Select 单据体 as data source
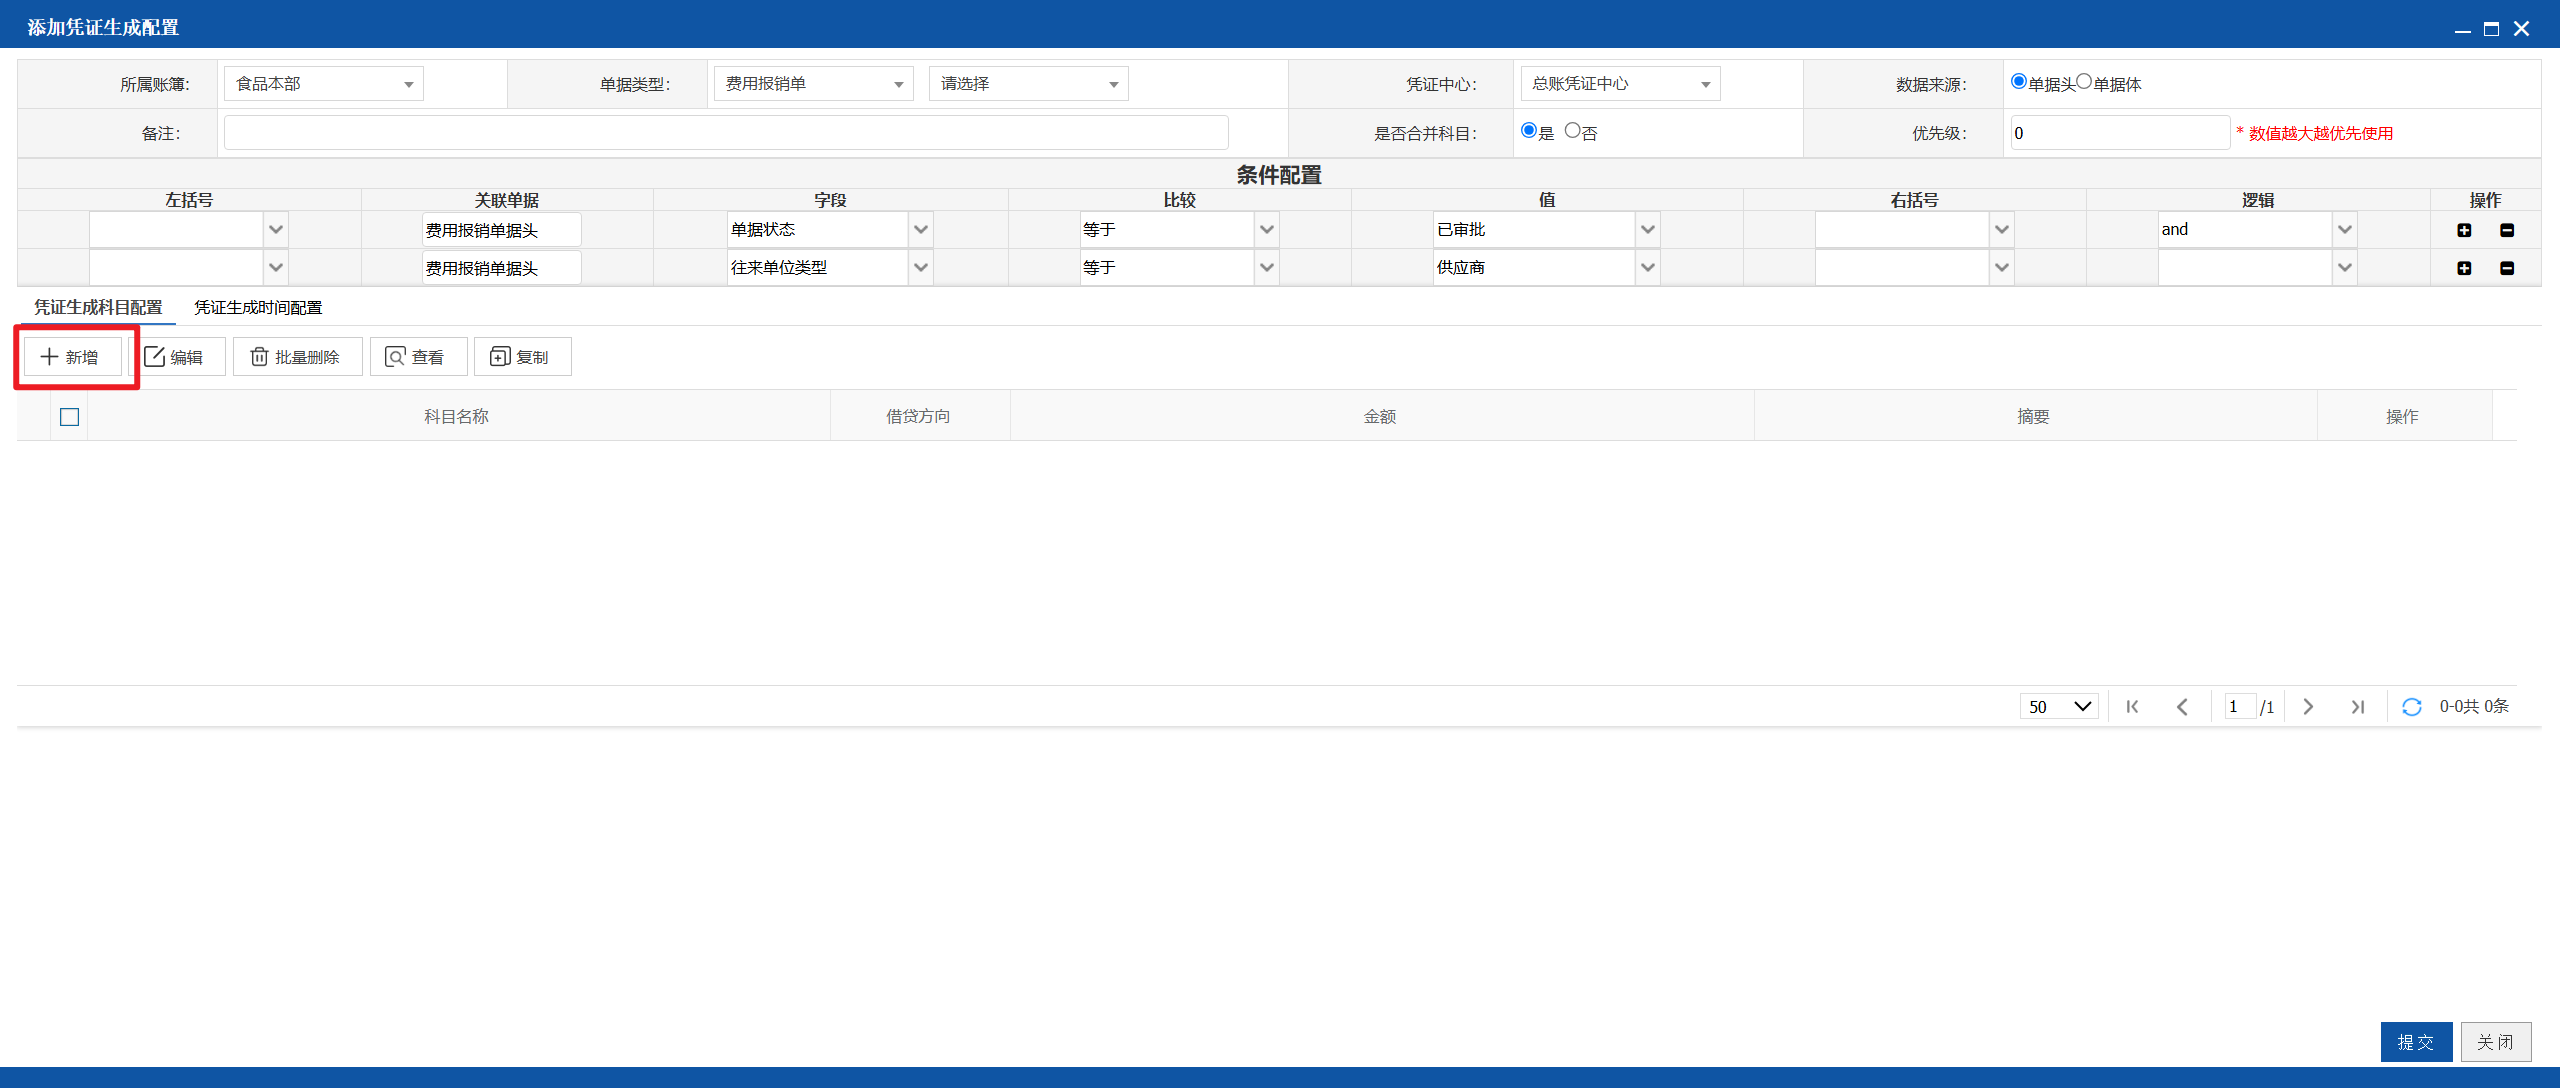The width and height of the screenshot is (2560, 1088). coord(2084,82)
